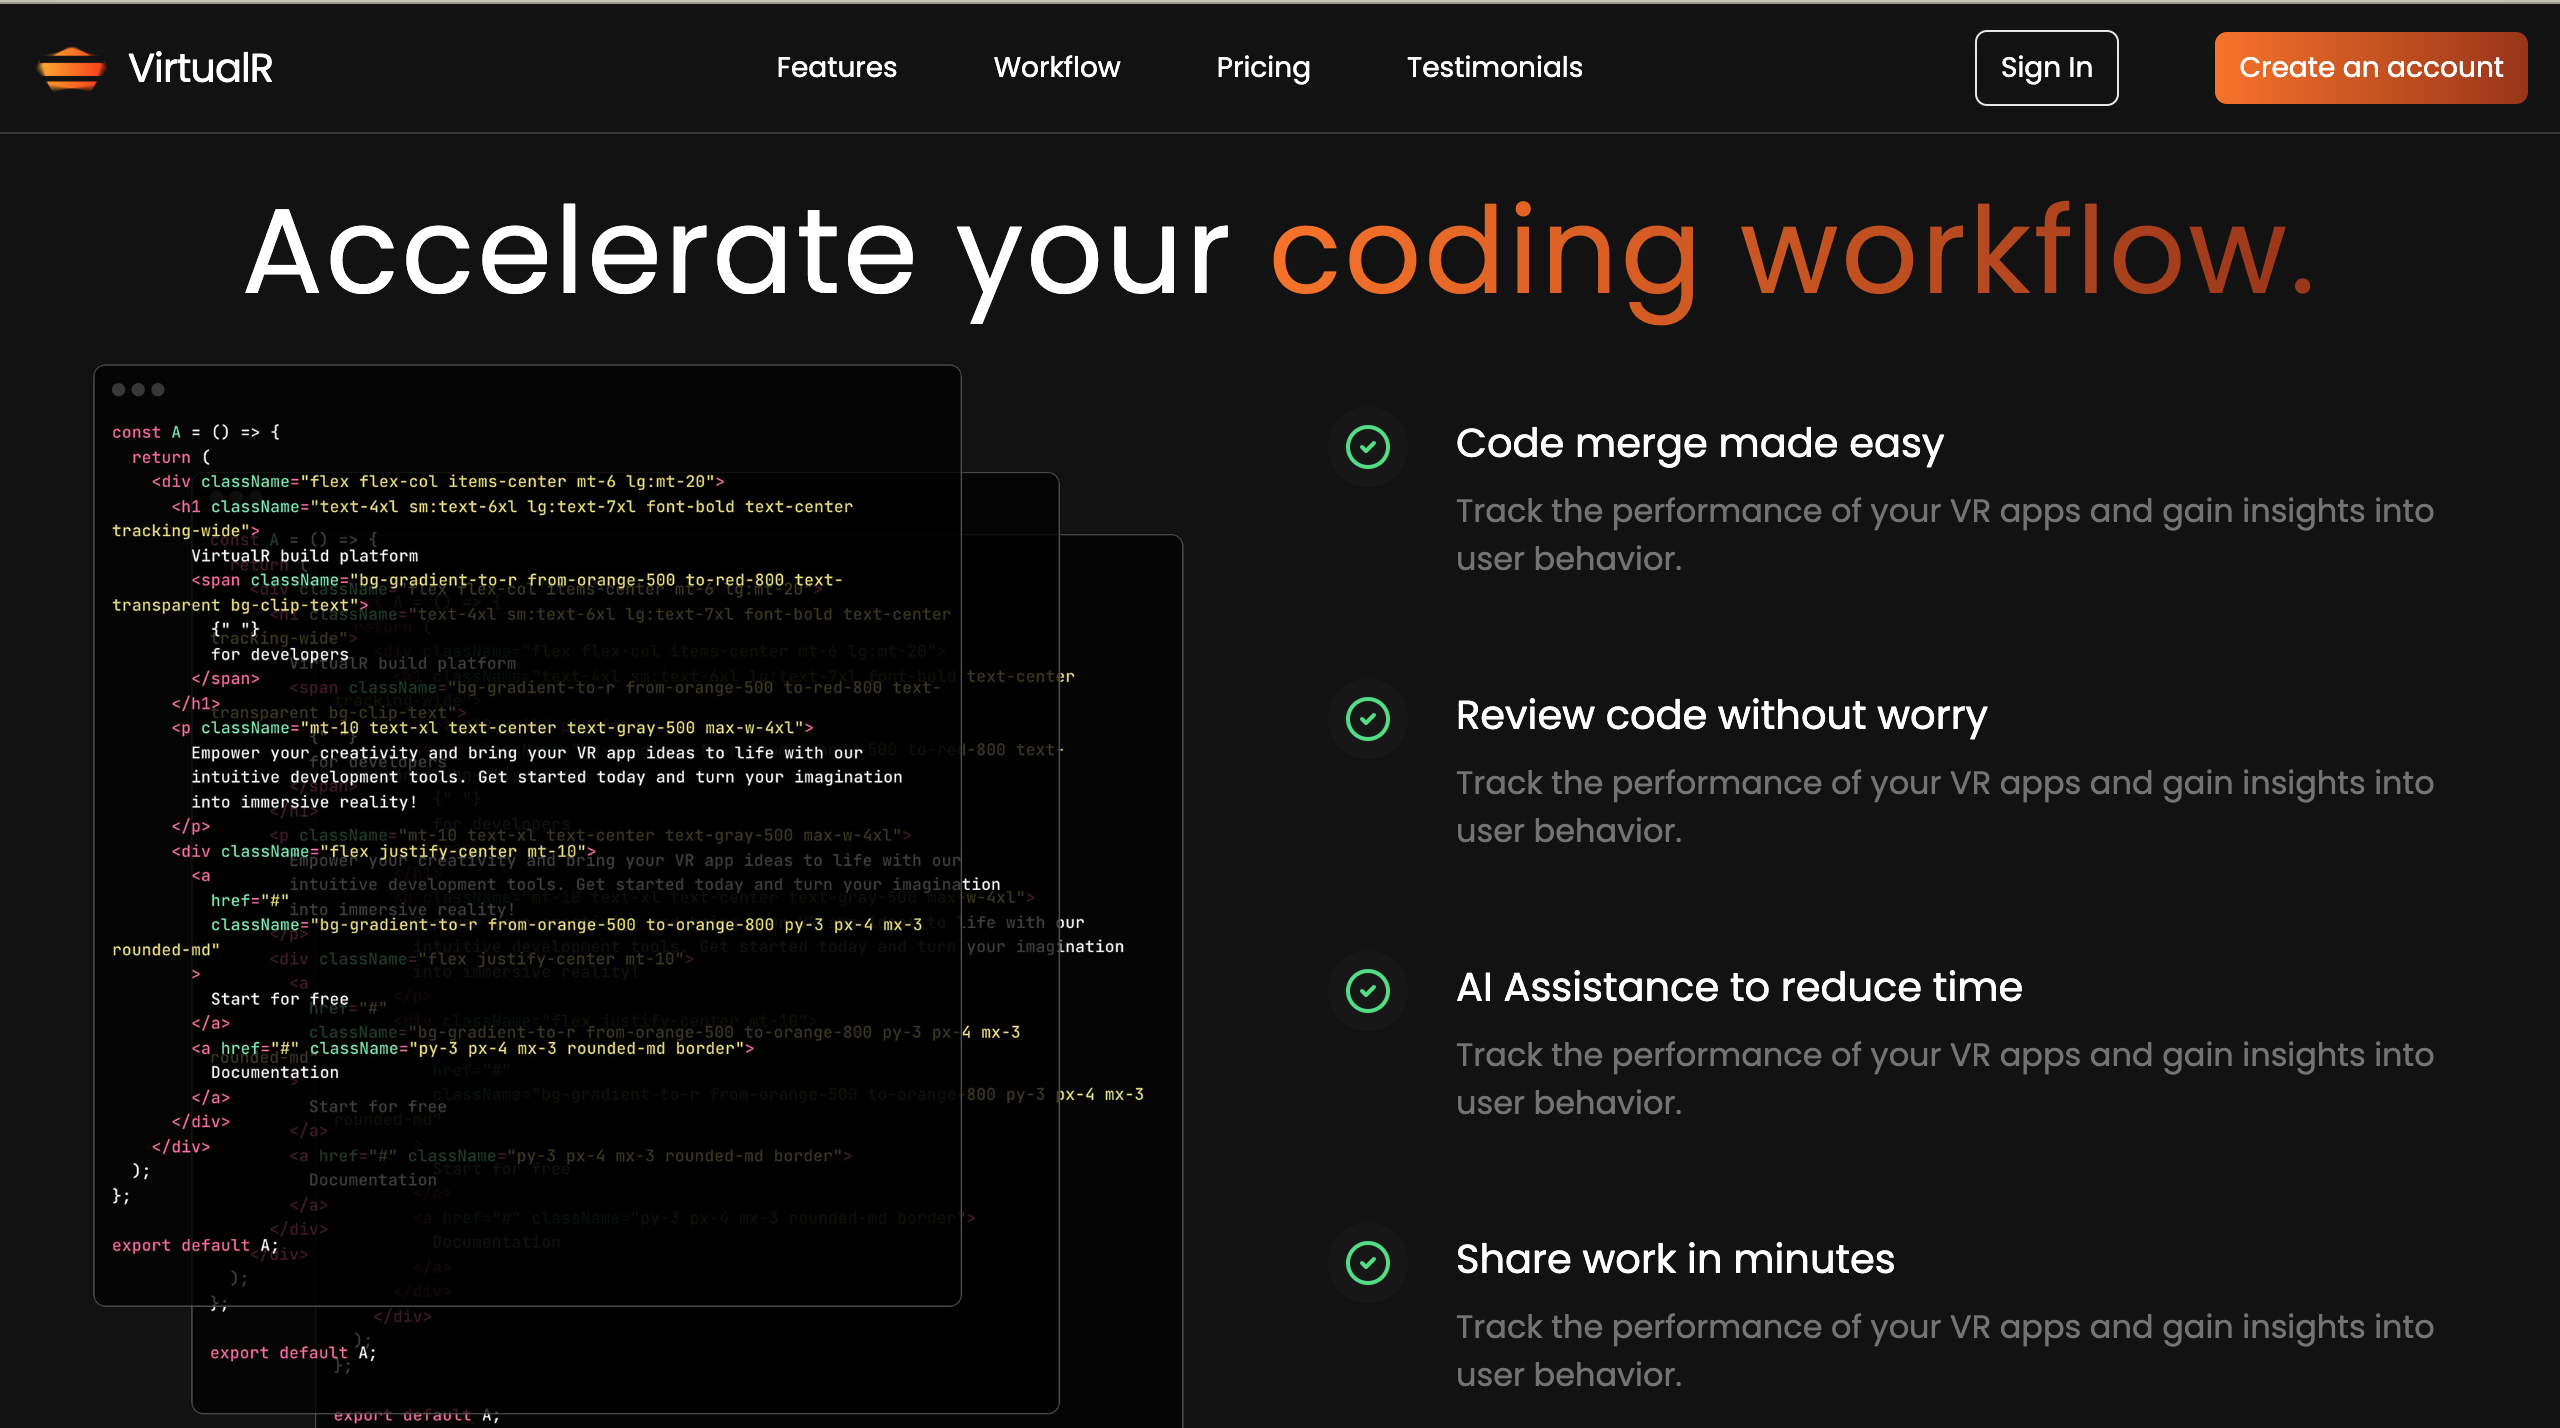This screenshot has width=2560, height=1428.
Task: Click the AI Assistance to reduce time heading
Action: [x=1738, y=987]
